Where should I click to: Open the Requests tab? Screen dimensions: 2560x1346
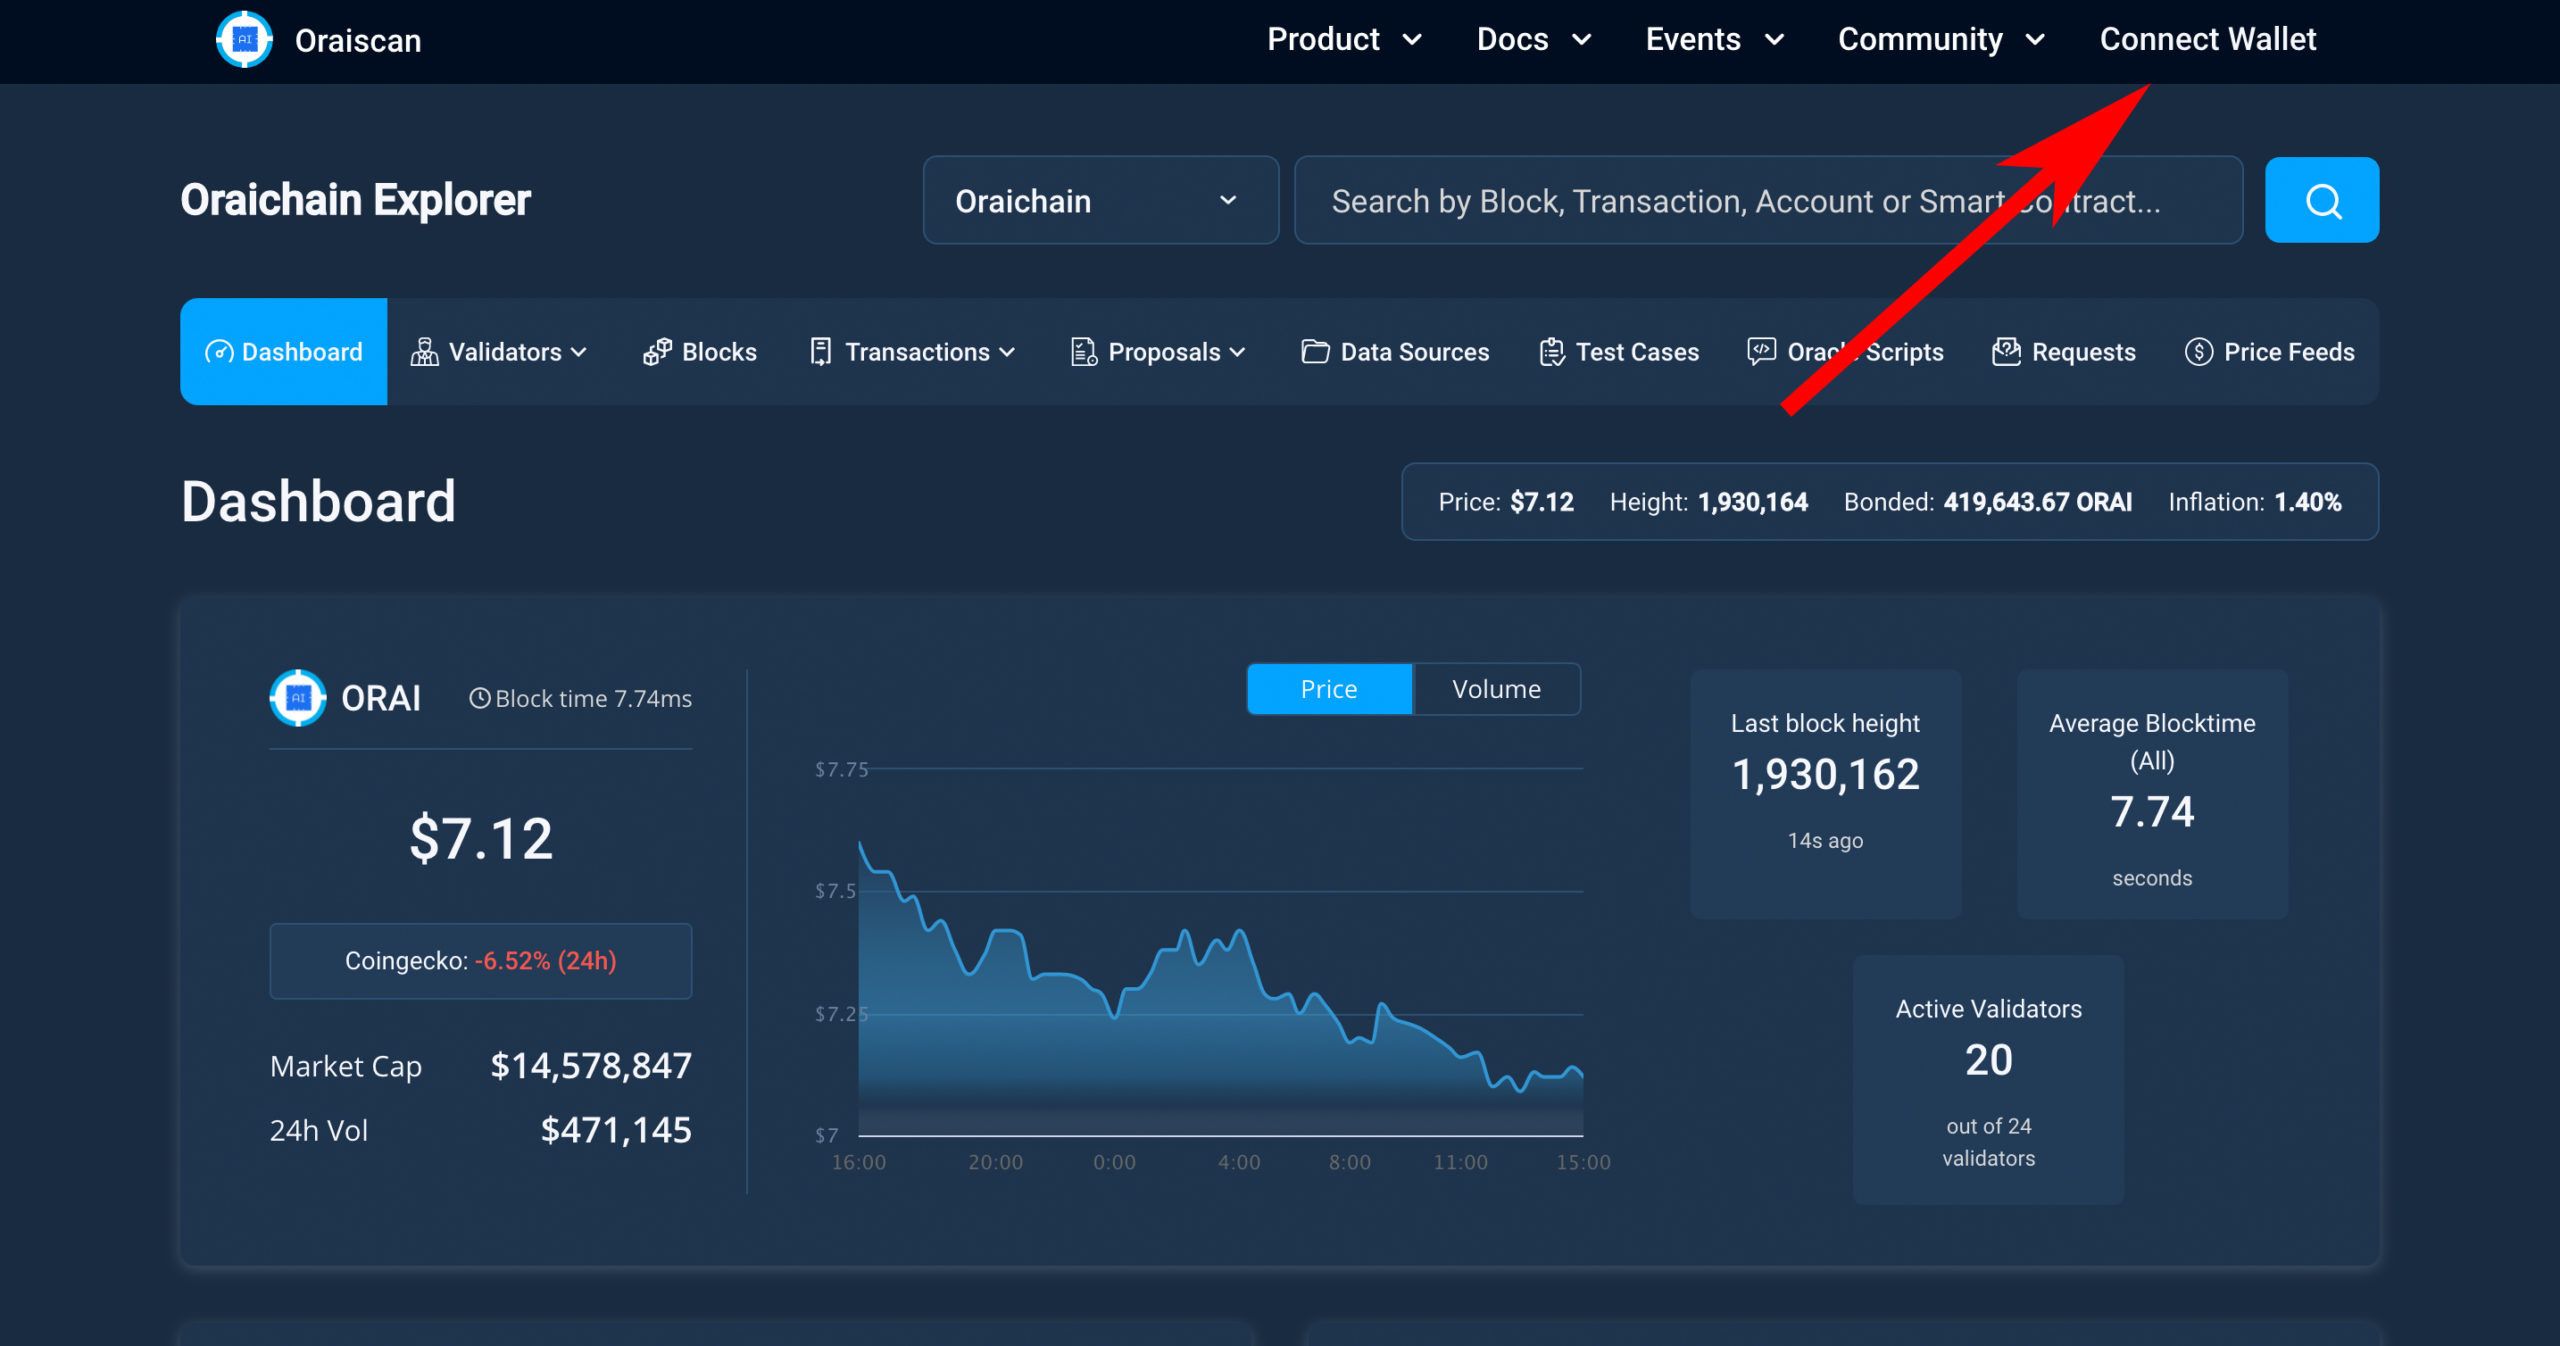point(2063,352)
